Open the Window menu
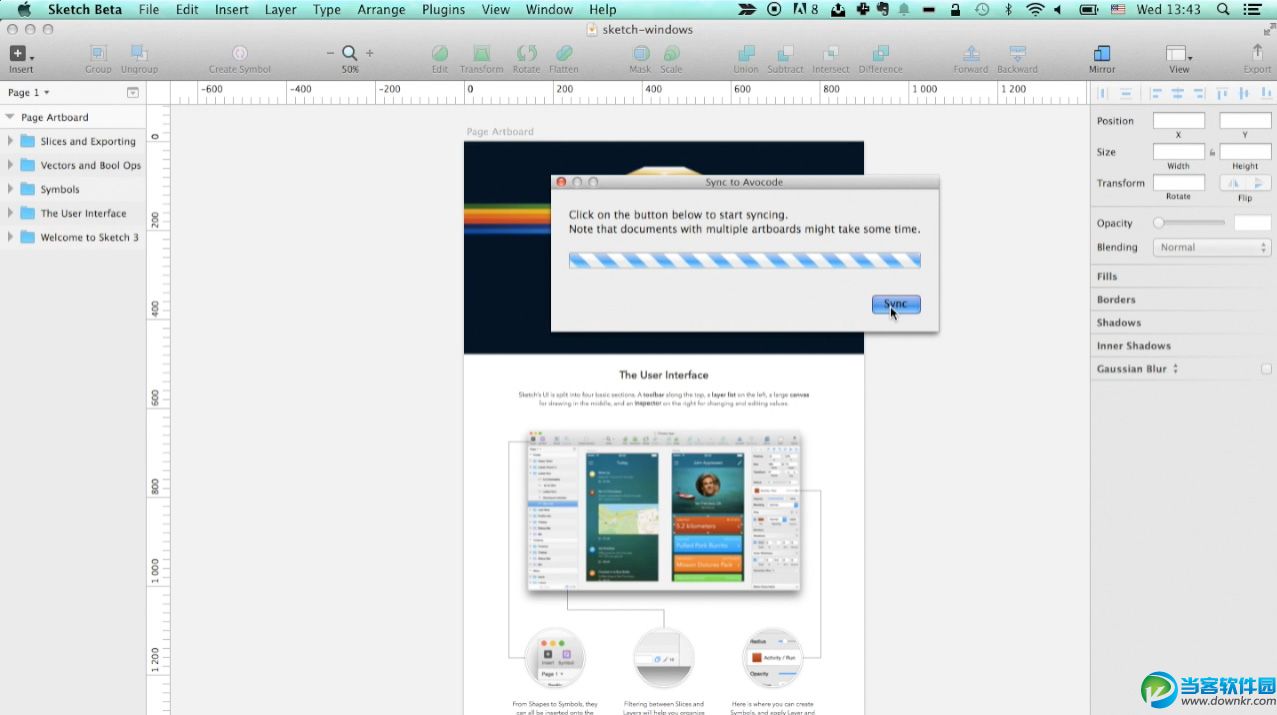Screen dimensions: 1277x715 (549, 9)
